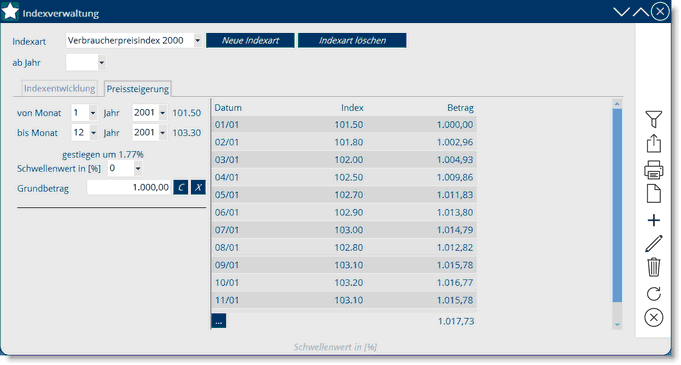Select row 05/01

[x=344, y=195]
